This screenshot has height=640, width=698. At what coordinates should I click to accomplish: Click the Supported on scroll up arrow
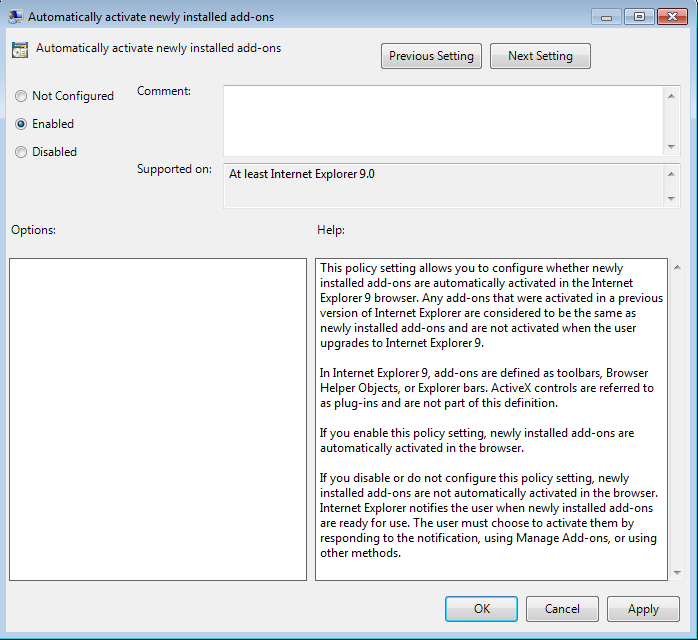tap(671, 174)
